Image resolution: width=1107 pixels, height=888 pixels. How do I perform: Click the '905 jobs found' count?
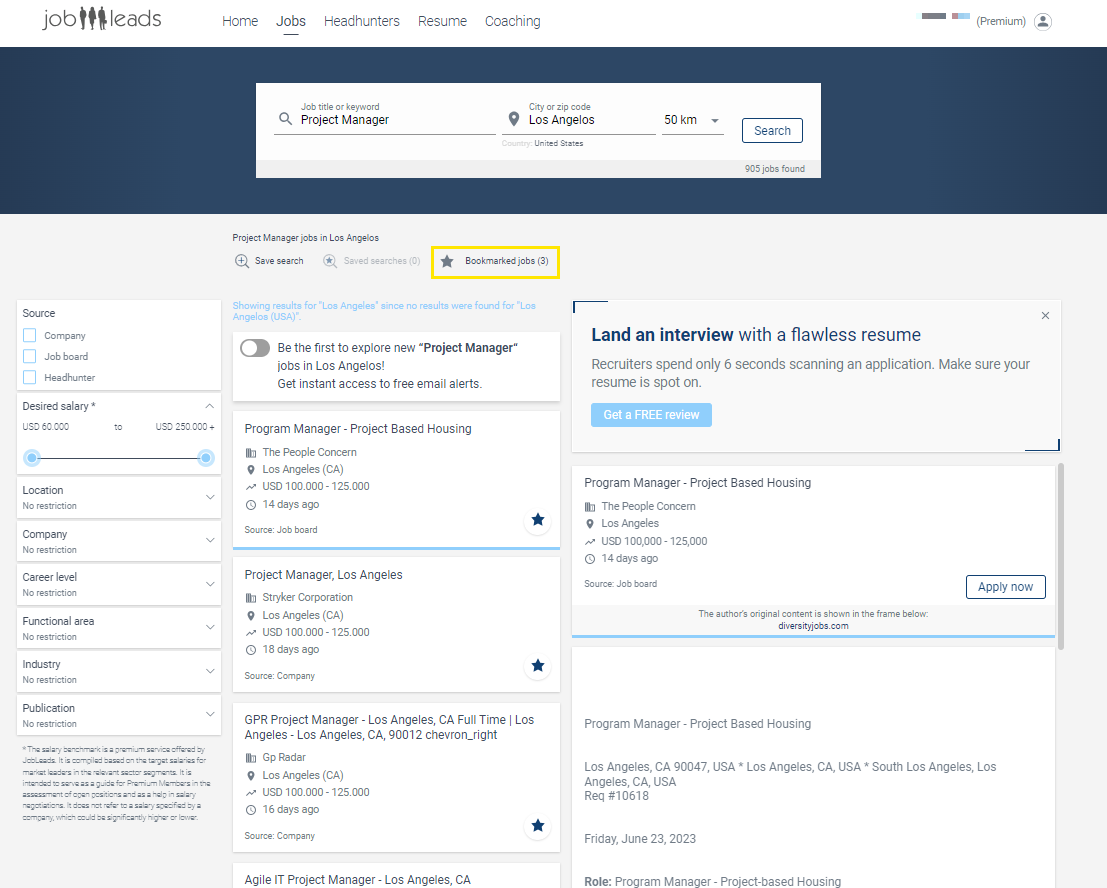pos(774,169)
